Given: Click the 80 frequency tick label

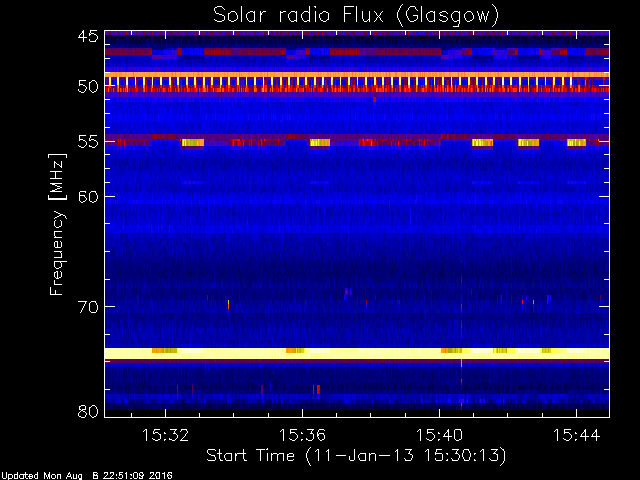Looking at the screenshot, I should pos(88,411).
